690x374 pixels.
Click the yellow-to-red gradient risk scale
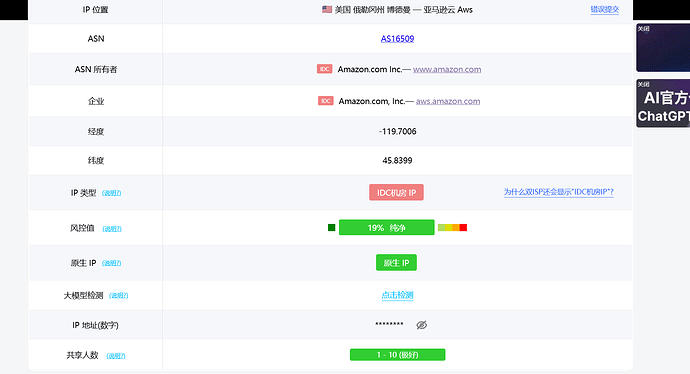click(x=452, y=227)
